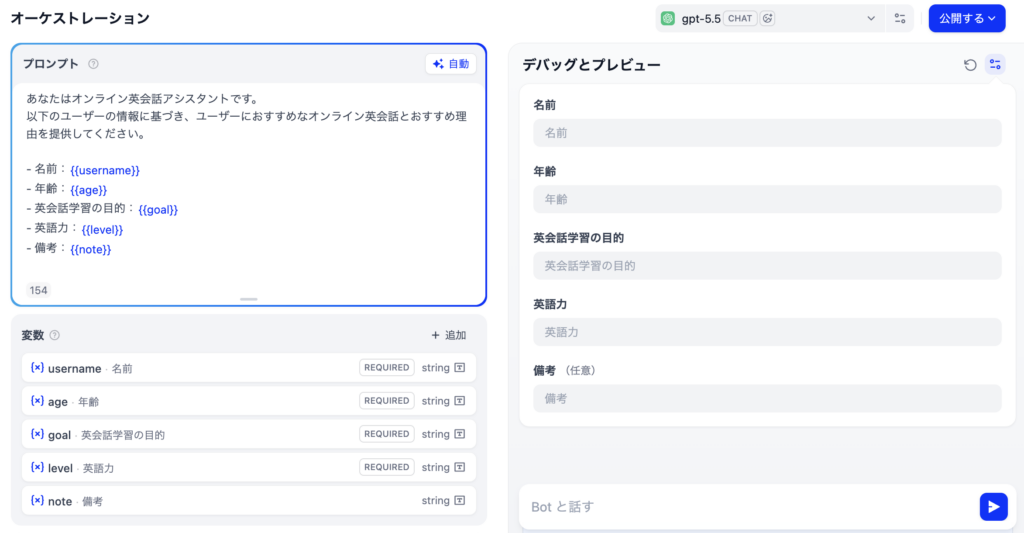This screenshot has height=533, width=1024.
Task: Open the model parameter settings icon next to the model selector
Action: point(900,18)
